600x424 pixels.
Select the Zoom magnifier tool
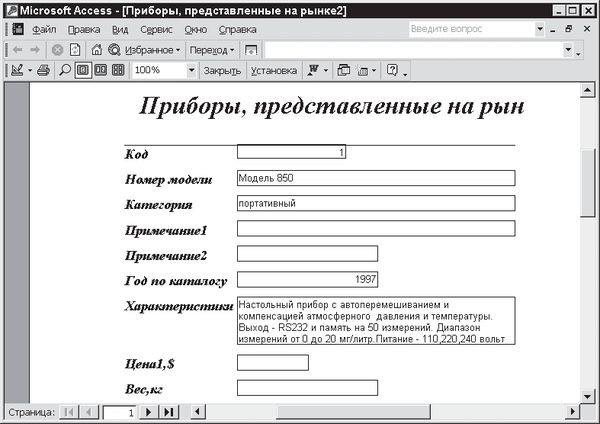(65, 70)
